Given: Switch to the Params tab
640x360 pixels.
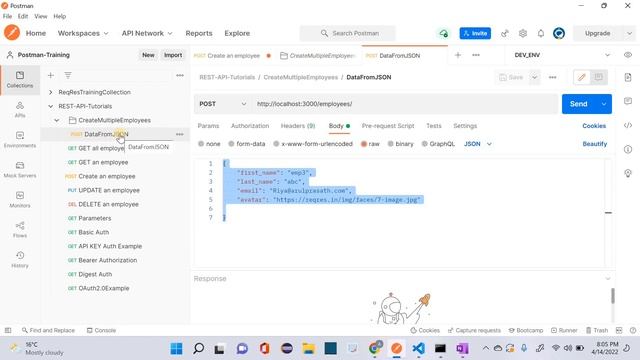Looking at the screenshot, I should [x=208, y=126].
